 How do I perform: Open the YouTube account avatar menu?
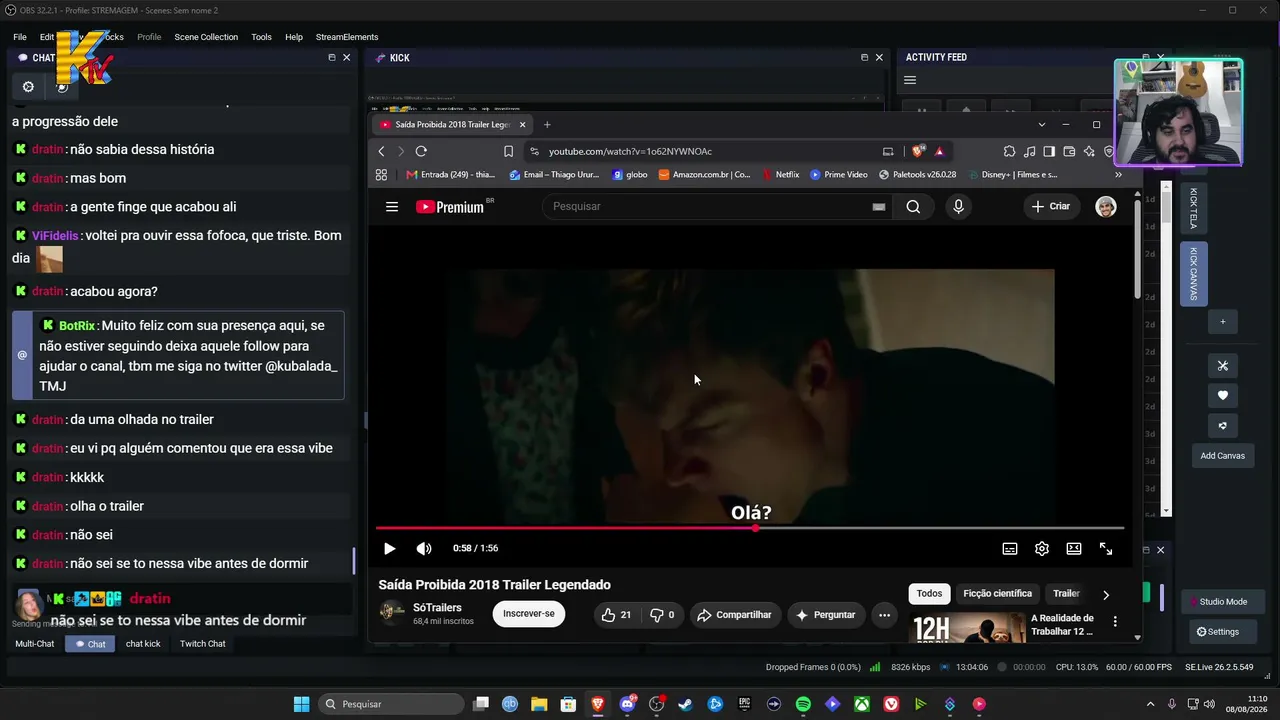1106,207
